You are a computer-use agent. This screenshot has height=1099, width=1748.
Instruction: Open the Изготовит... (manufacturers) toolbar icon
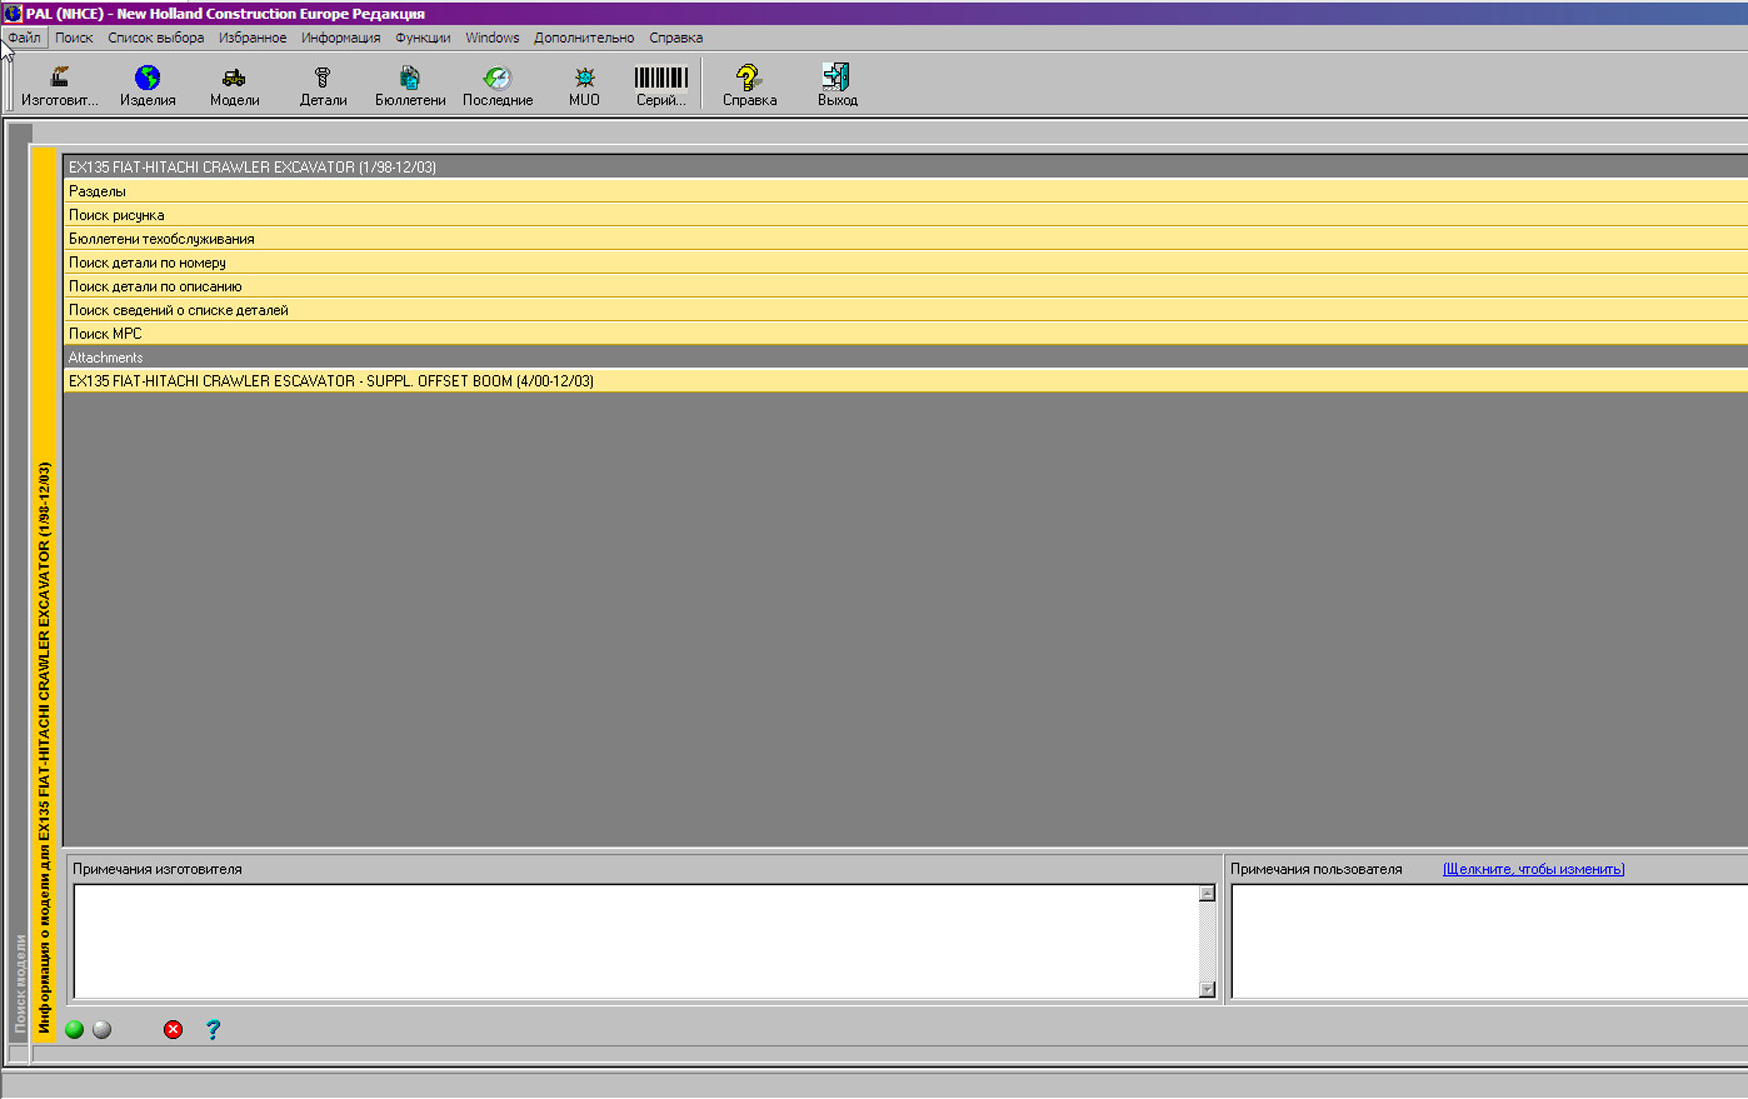pos(60,85)
